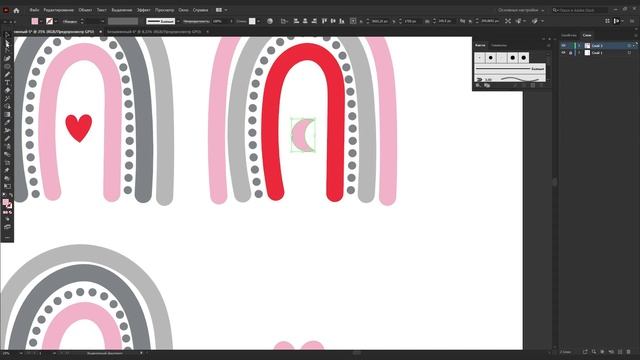Click the Обводка stroke label link

click(x=70, y=21)
